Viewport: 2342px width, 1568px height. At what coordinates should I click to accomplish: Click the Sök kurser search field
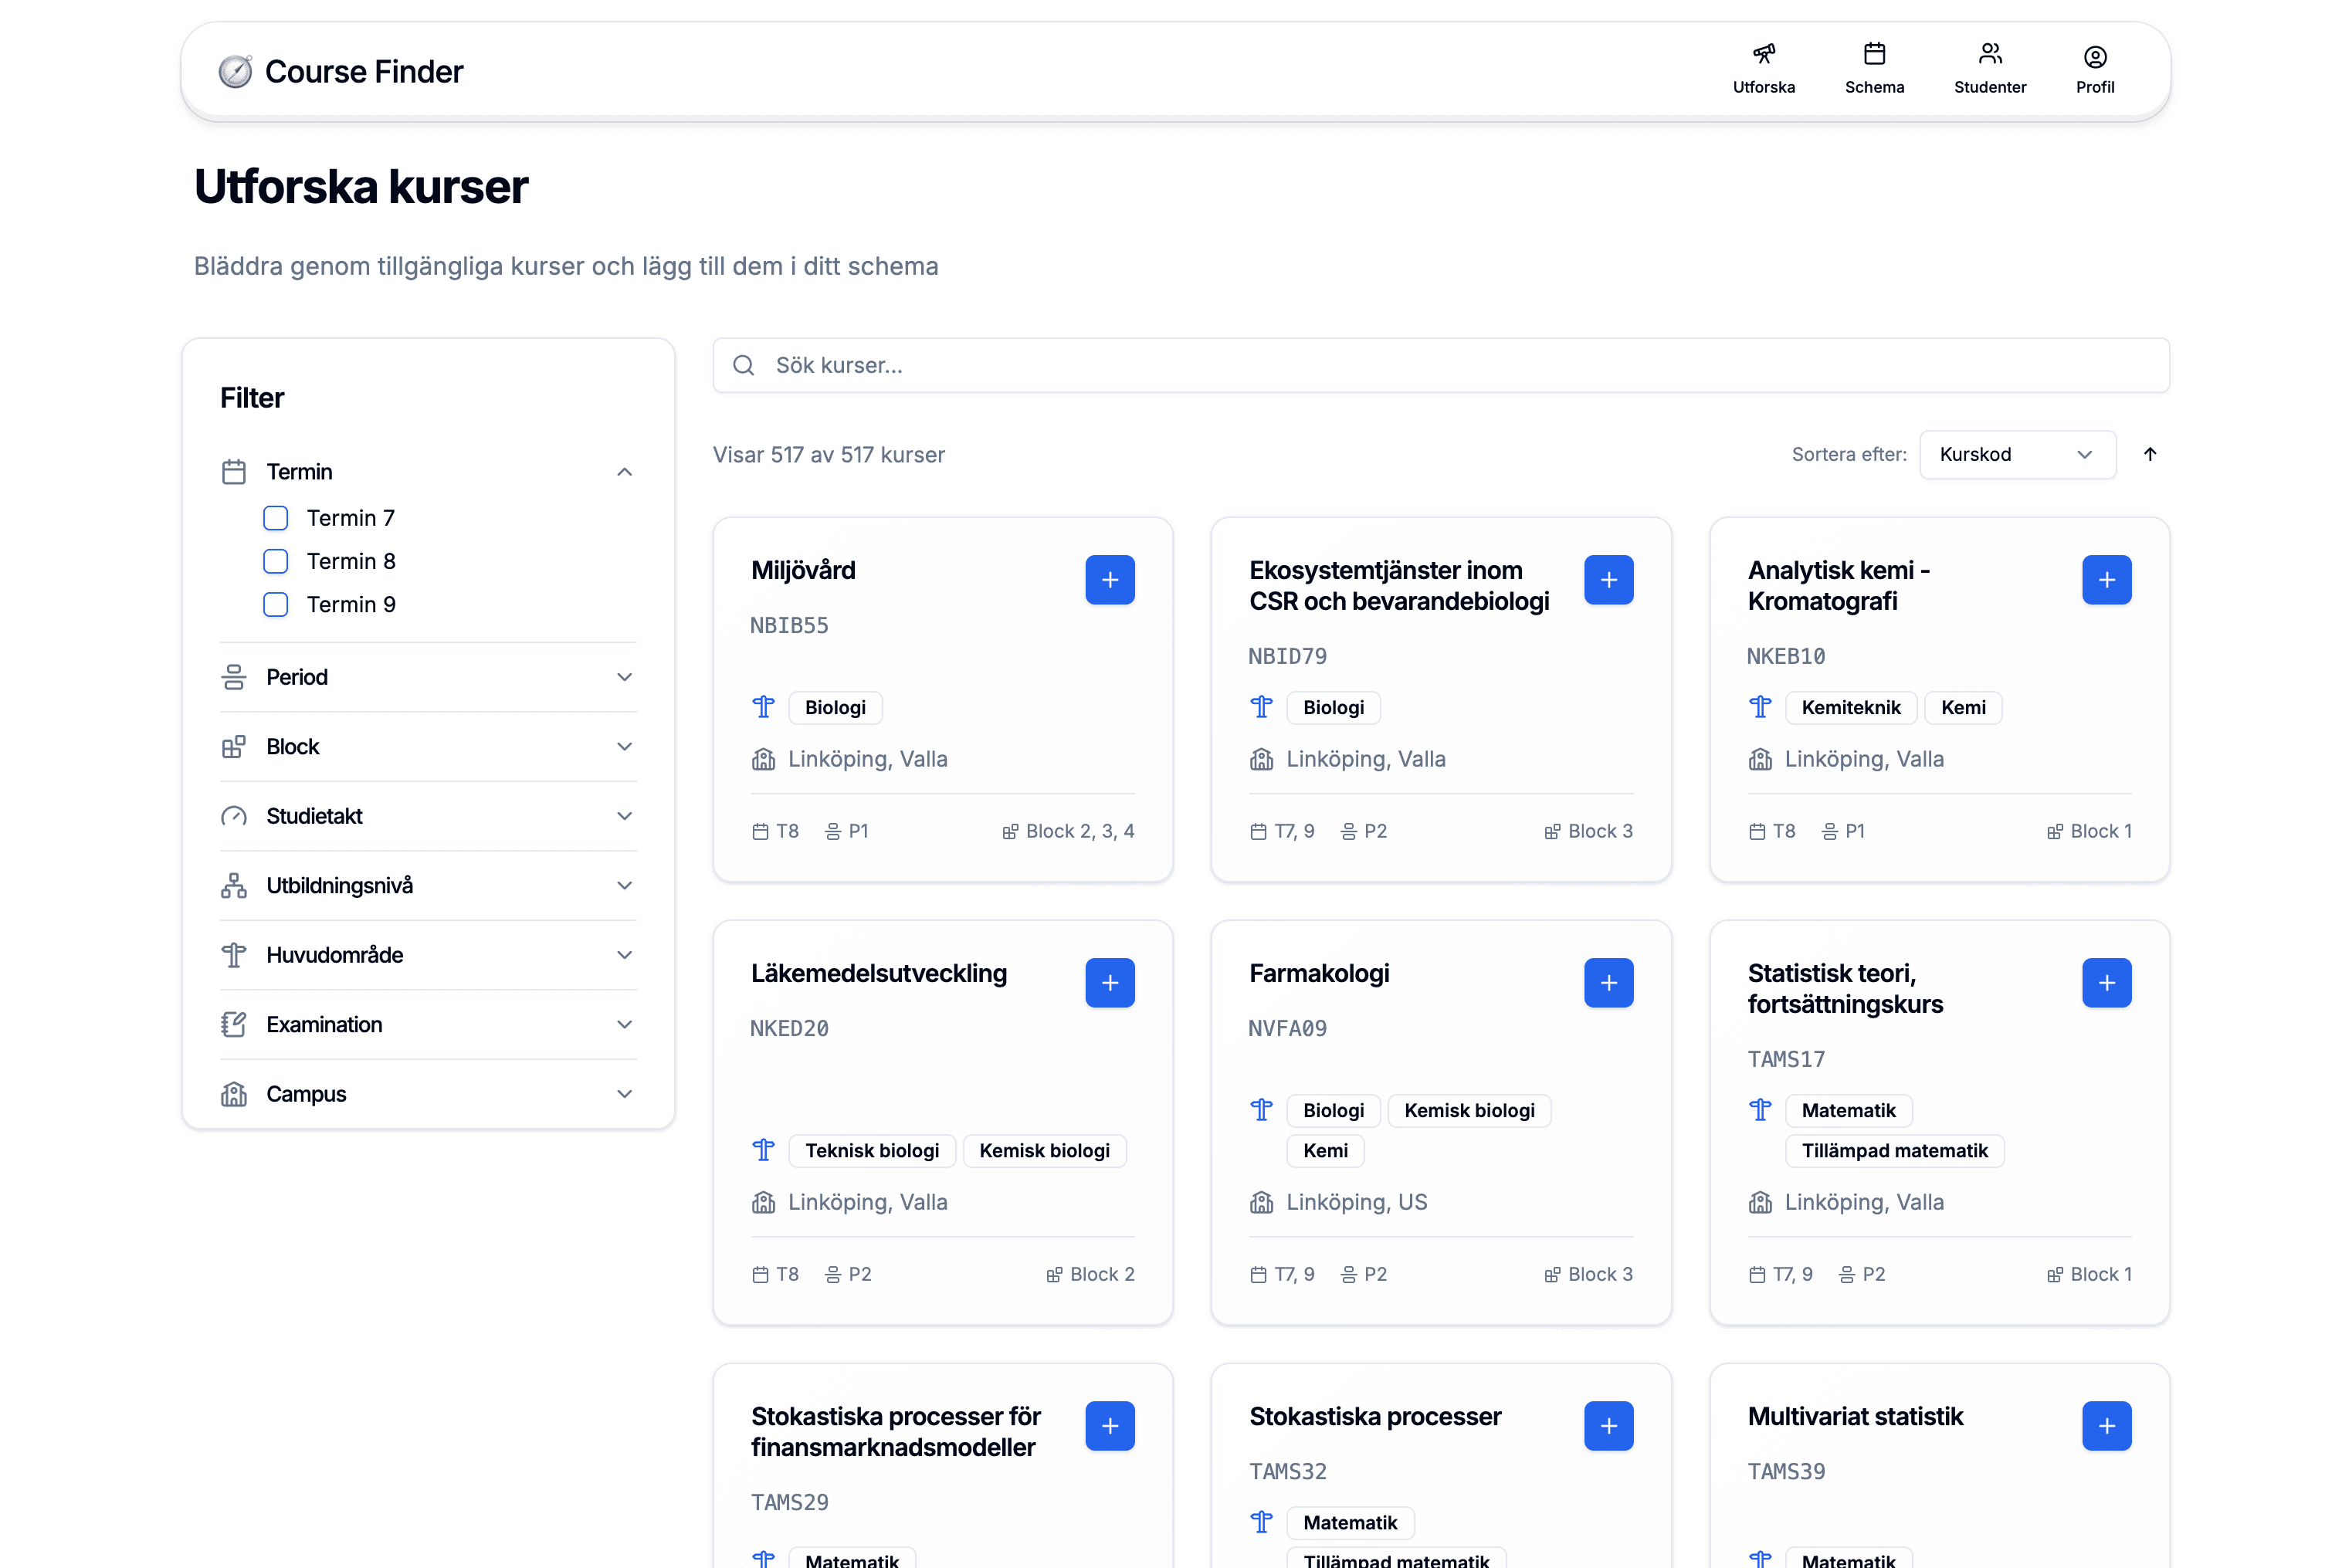(1440, 365)
